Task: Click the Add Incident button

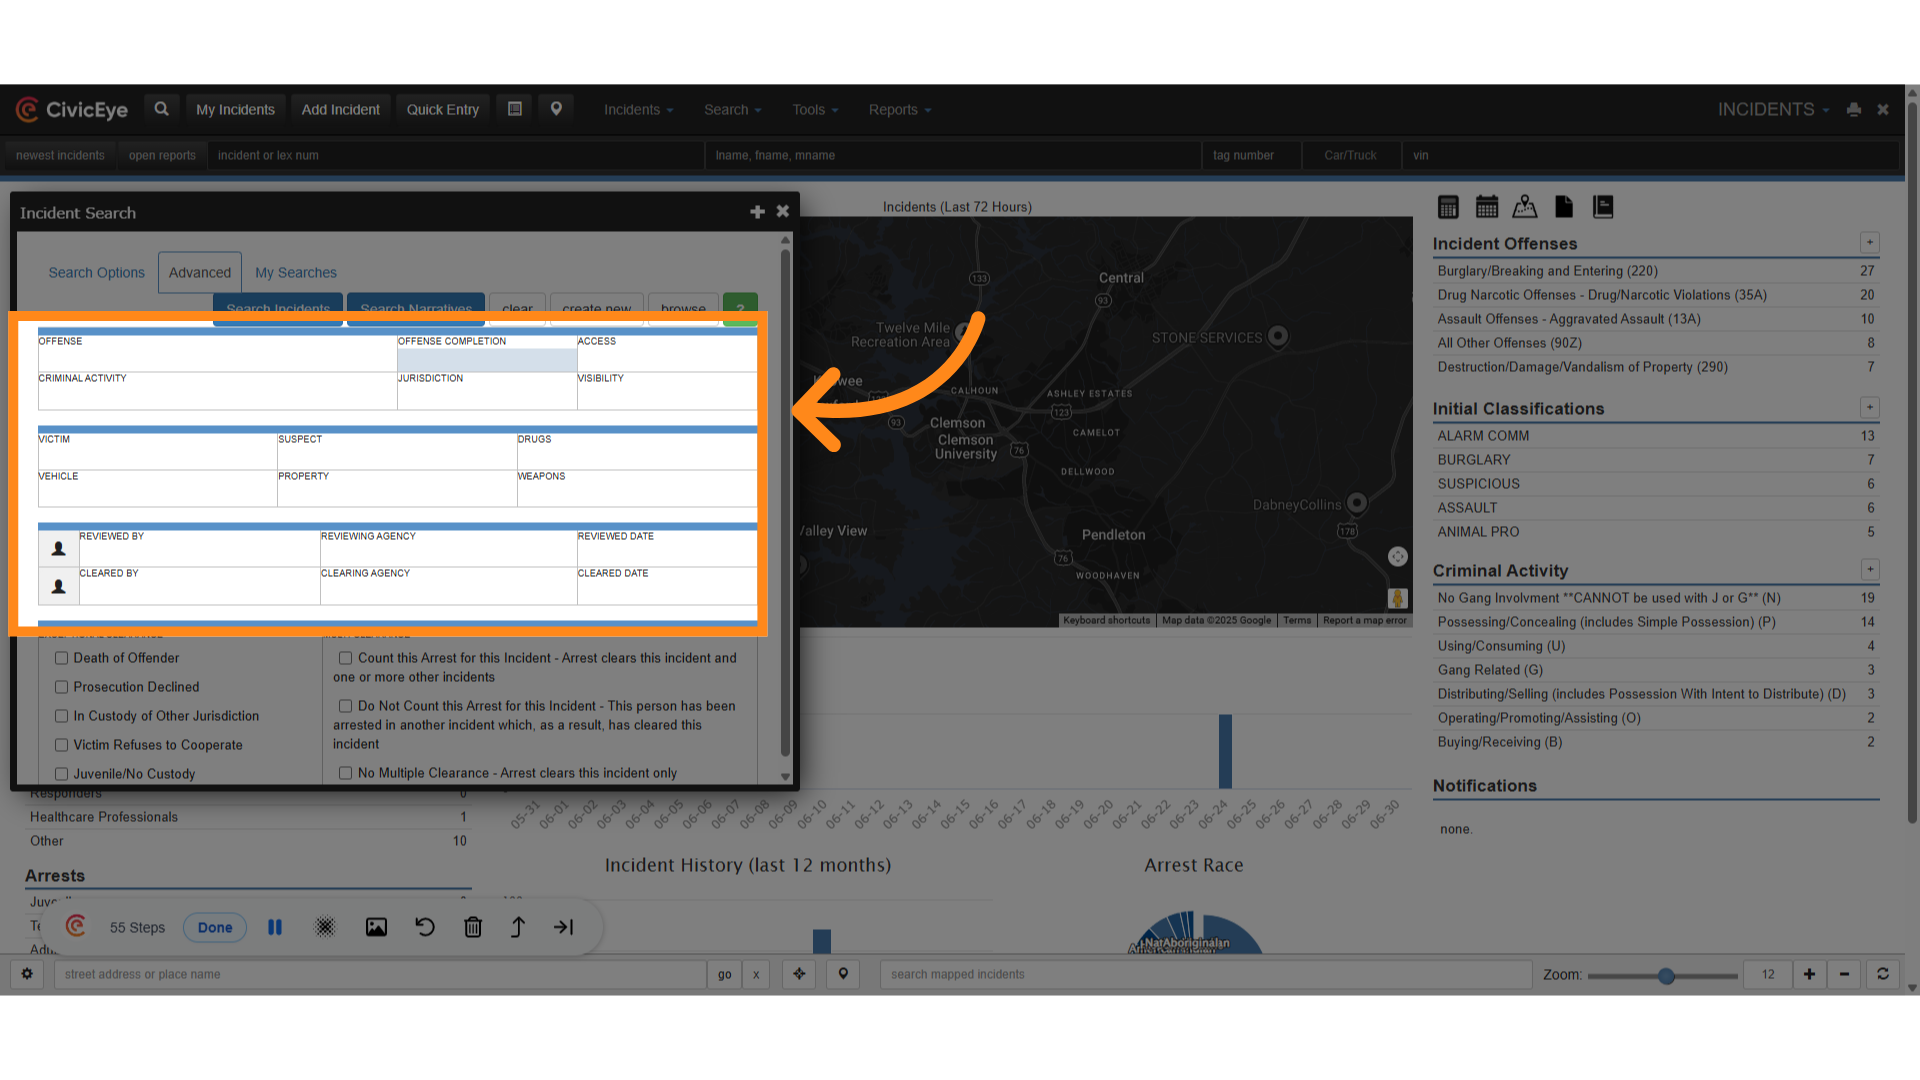Action: point(341,110)
